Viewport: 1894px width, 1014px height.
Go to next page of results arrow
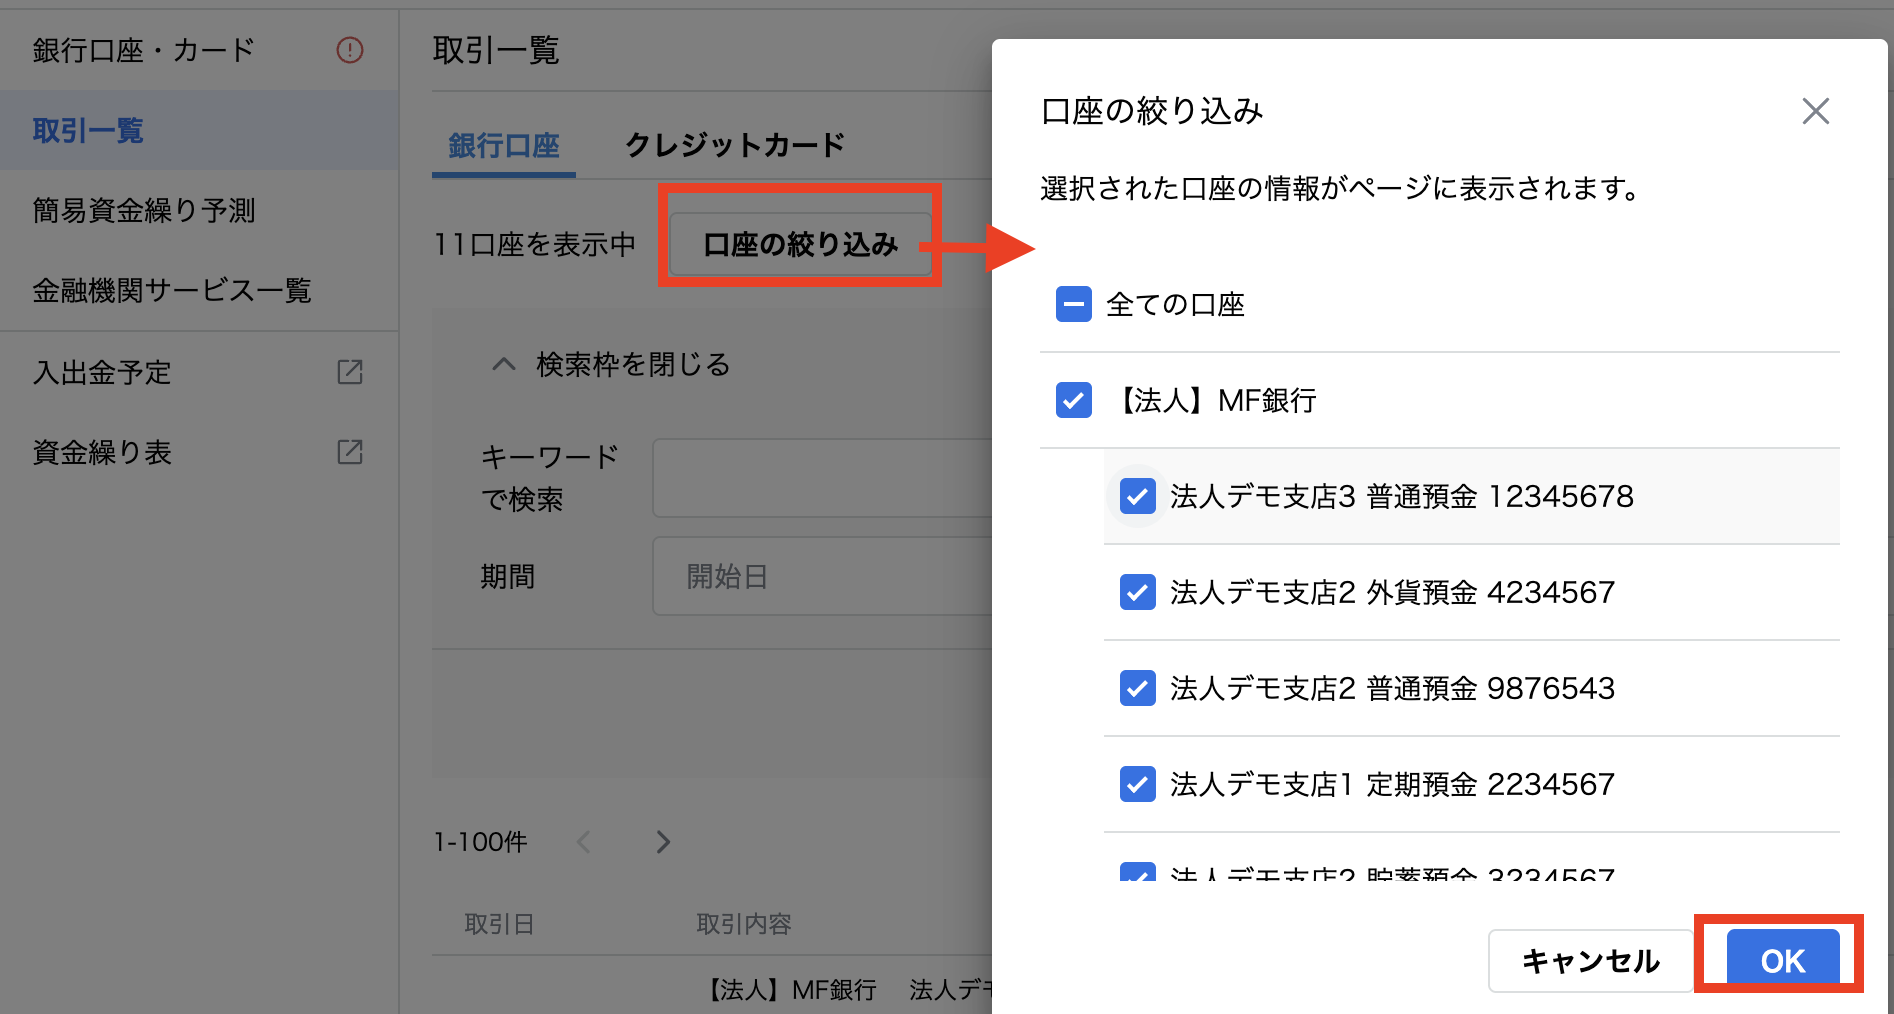point(663,842)
